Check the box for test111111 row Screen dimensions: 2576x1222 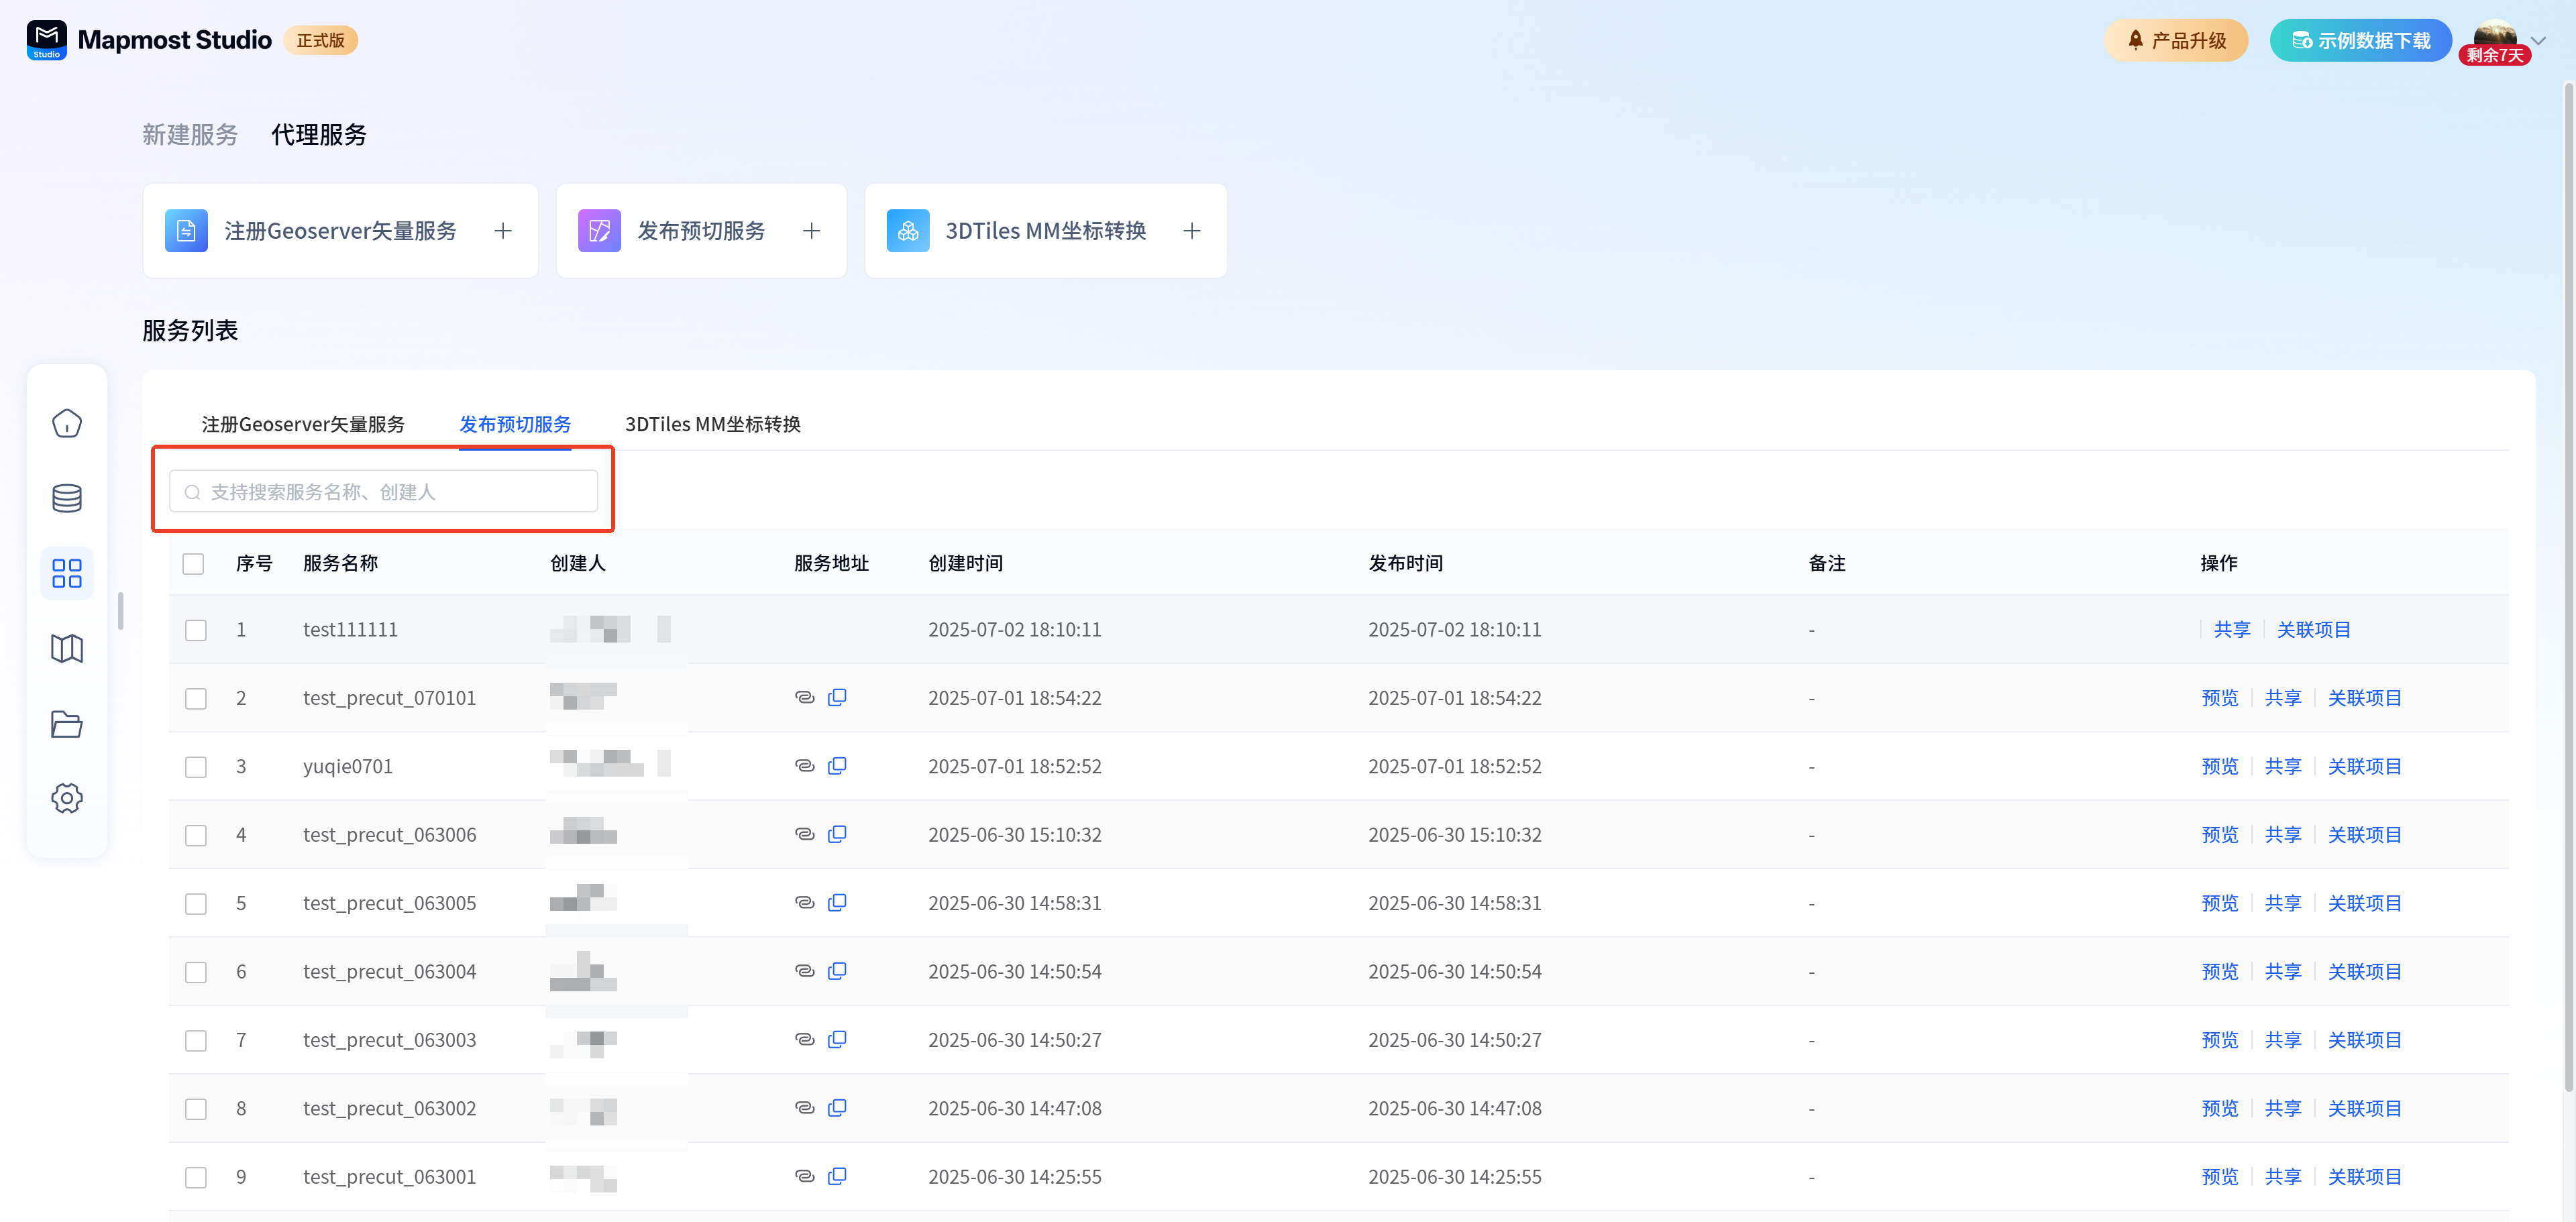coord(196,630)
